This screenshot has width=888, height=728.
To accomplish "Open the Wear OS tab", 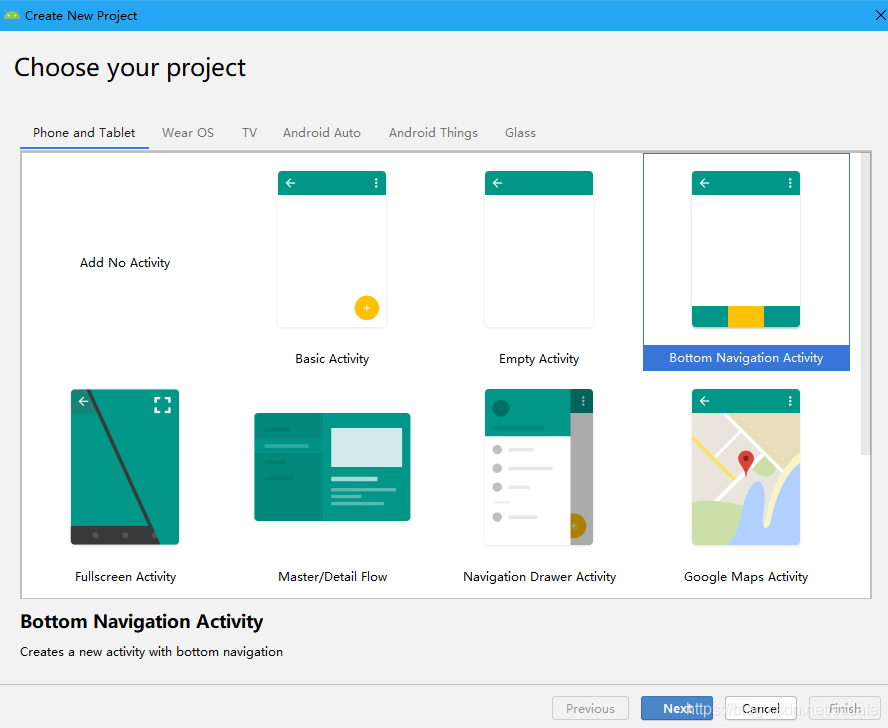I will tap(188, 133).
